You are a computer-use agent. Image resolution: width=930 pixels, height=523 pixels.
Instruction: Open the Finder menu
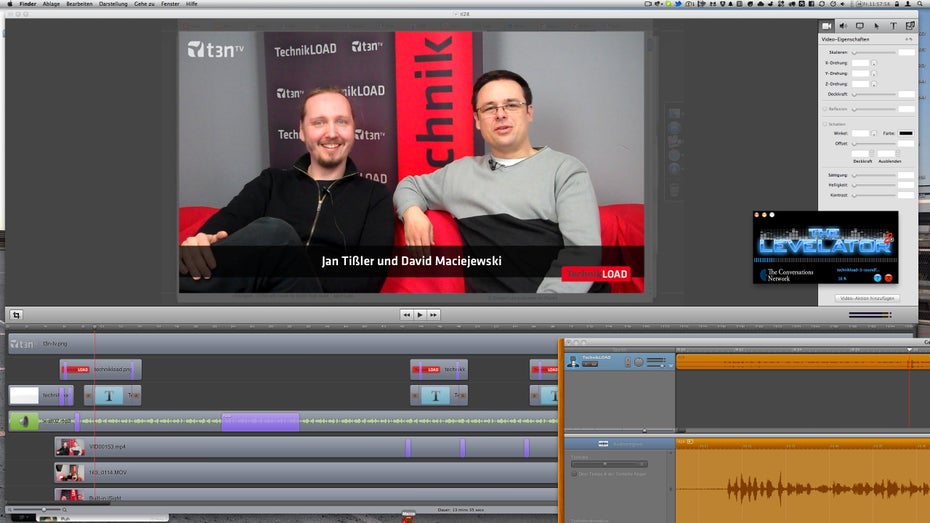pyautogui.click(x=28, y=4)
